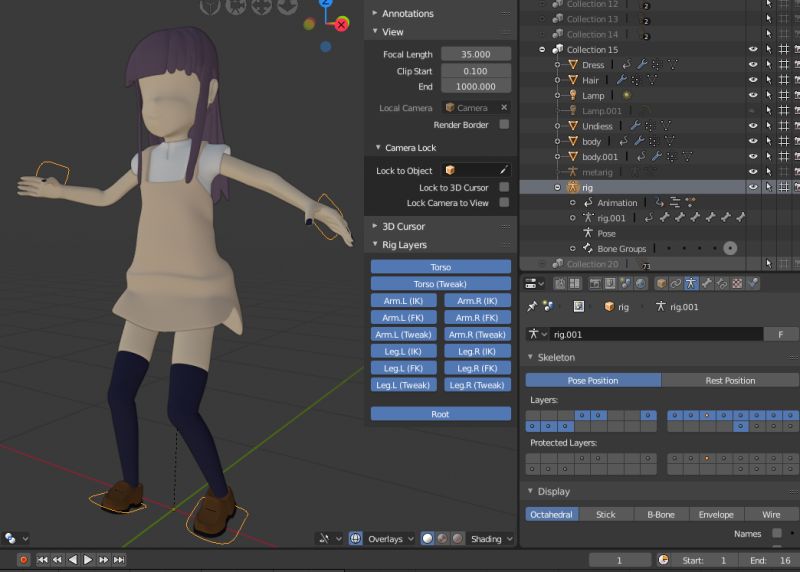Choose Envelope bone display
800x572 pixels.
click(x=716, y=514)
